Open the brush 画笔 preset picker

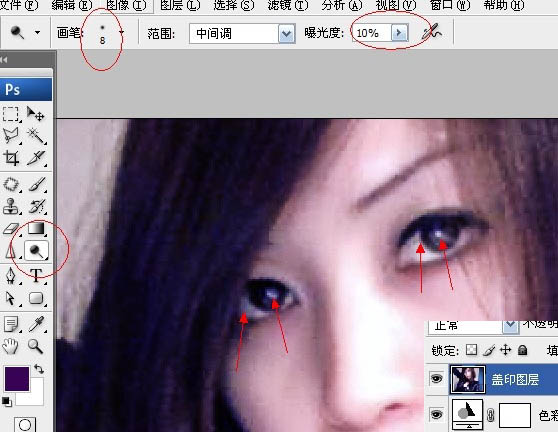[122, 32]
